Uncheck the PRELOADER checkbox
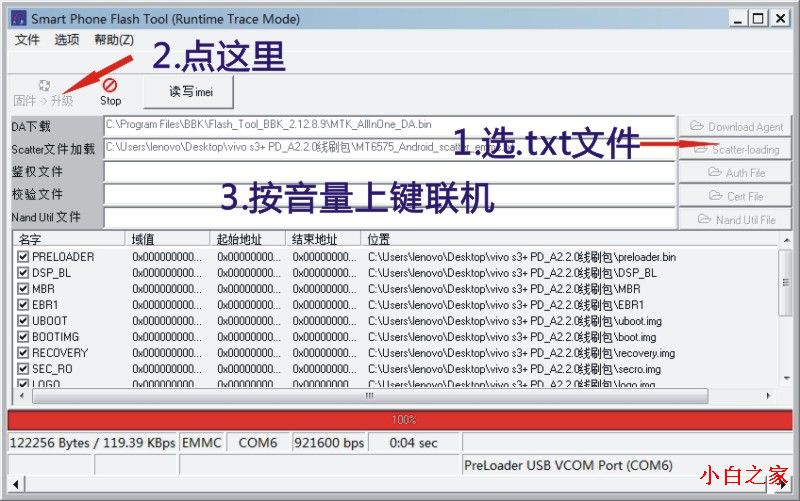Viewport: 800px width, 501px height. click(x=23, y=257)
